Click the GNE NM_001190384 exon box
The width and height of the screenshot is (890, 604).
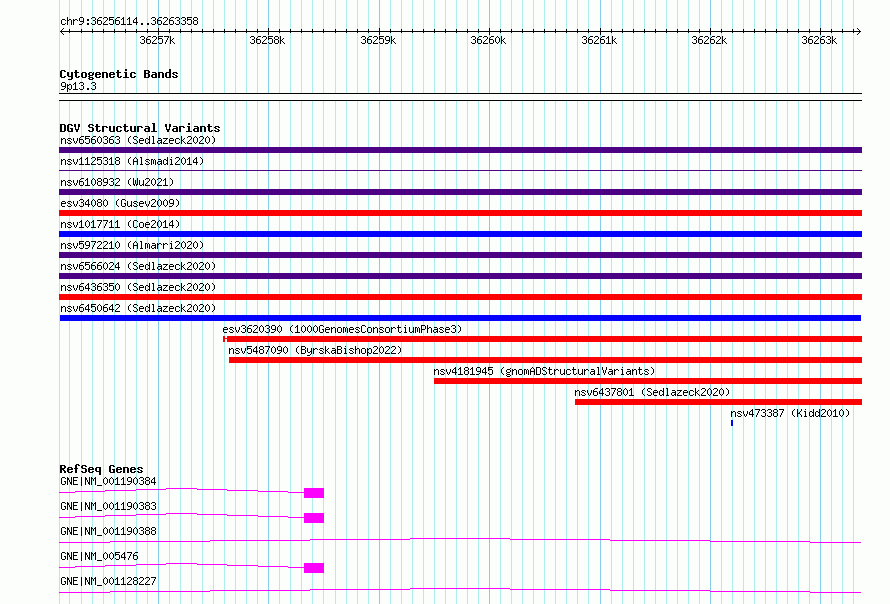point(314,493)
